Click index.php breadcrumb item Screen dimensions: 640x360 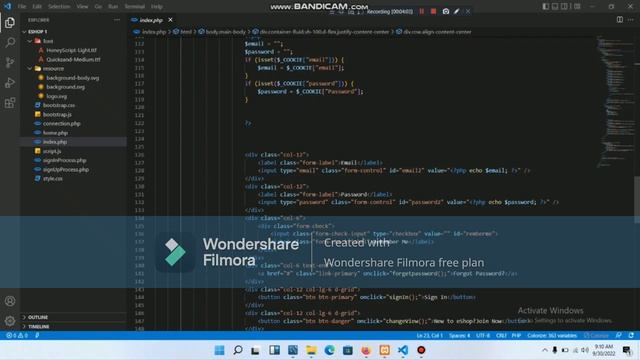[153, 32]
